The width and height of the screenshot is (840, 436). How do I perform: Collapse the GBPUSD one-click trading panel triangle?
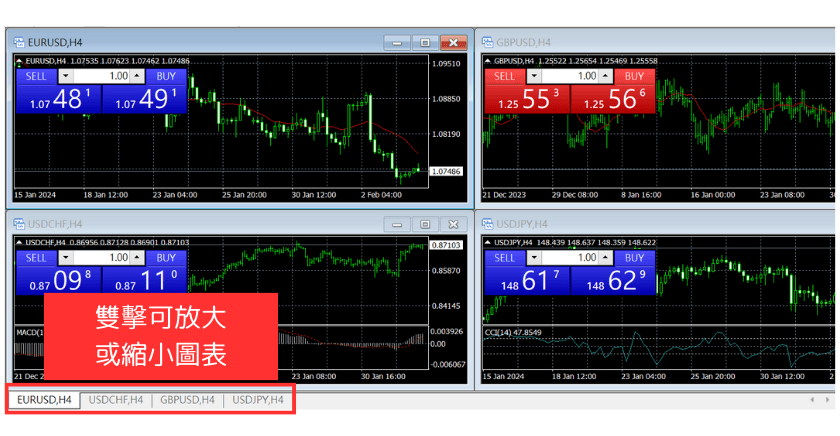[x=488, y=61]
